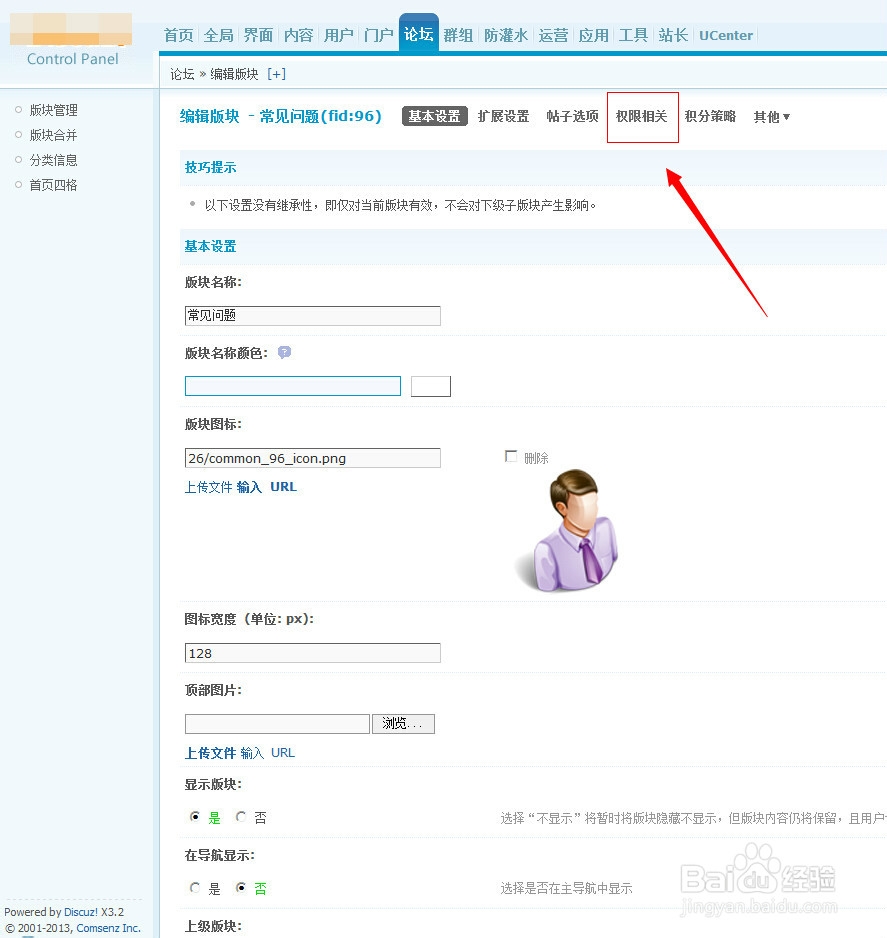887x938 pixels.
Task: Open the 论坛 section in top navigation
Action: click(418, 34)
